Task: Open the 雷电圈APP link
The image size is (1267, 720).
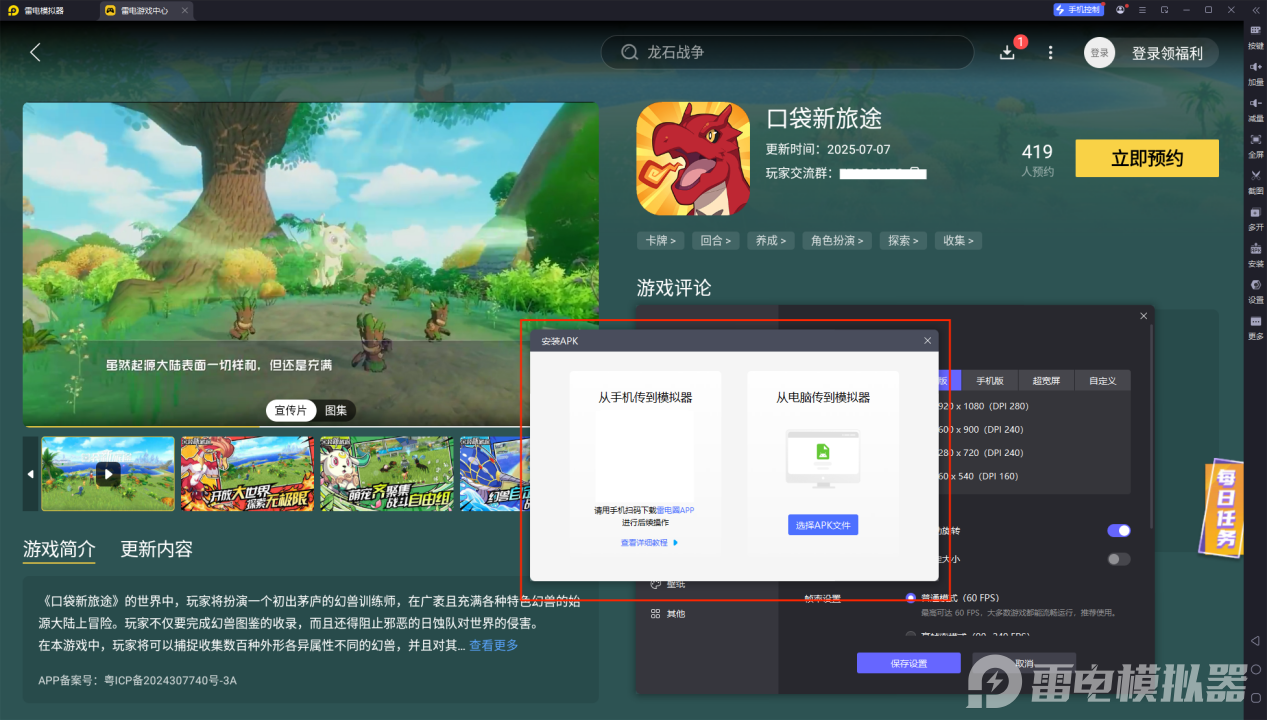Action: tap(675, 510)
